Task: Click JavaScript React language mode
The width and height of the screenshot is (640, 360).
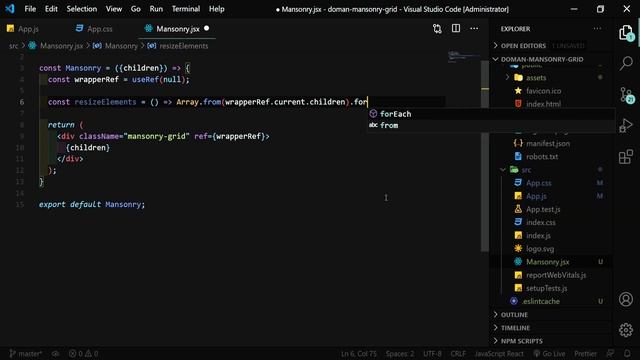Action: coord(499,353)
